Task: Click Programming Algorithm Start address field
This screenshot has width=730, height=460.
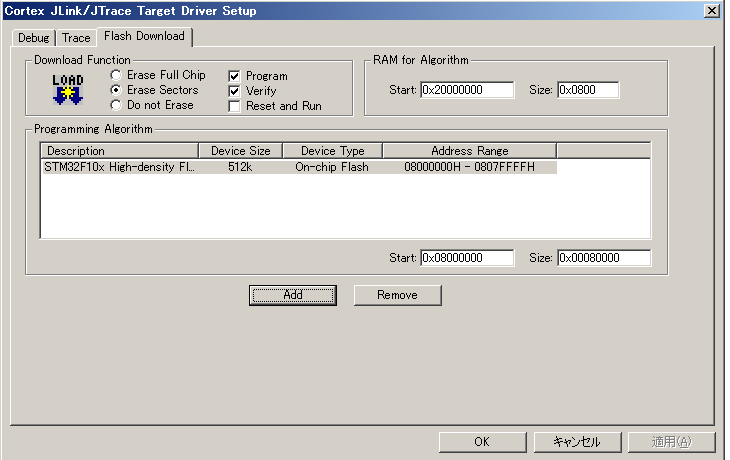Action: 467,258
